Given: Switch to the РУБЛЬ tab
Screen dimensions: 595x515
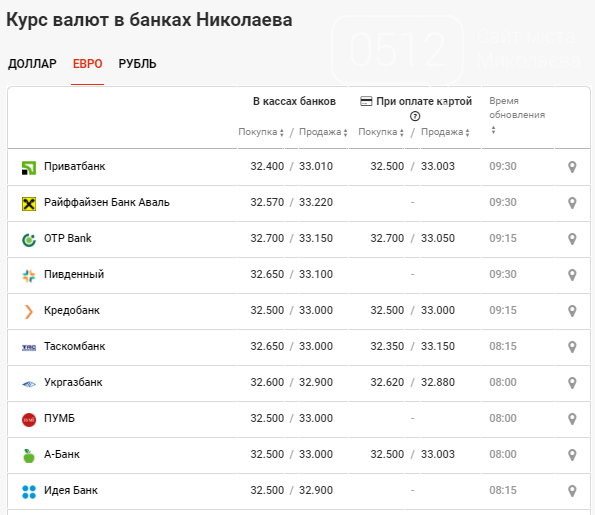Looking at the screenshot, I should (137, 64).
